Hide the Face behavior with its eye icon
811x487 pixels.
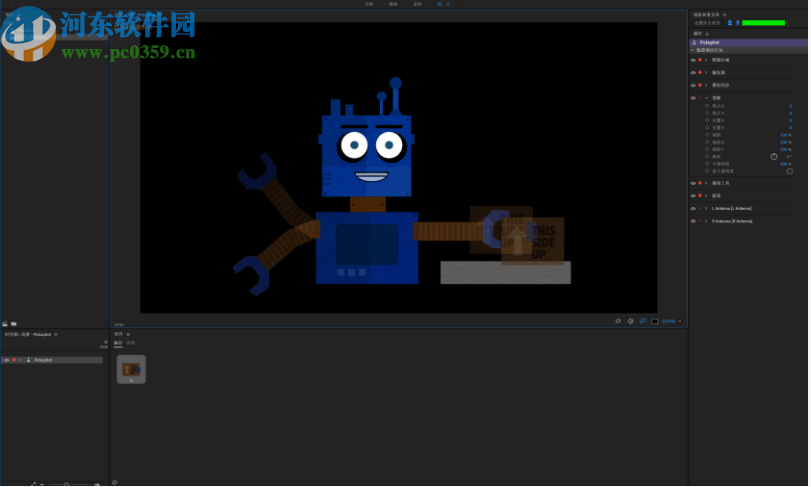click(693, 60)
